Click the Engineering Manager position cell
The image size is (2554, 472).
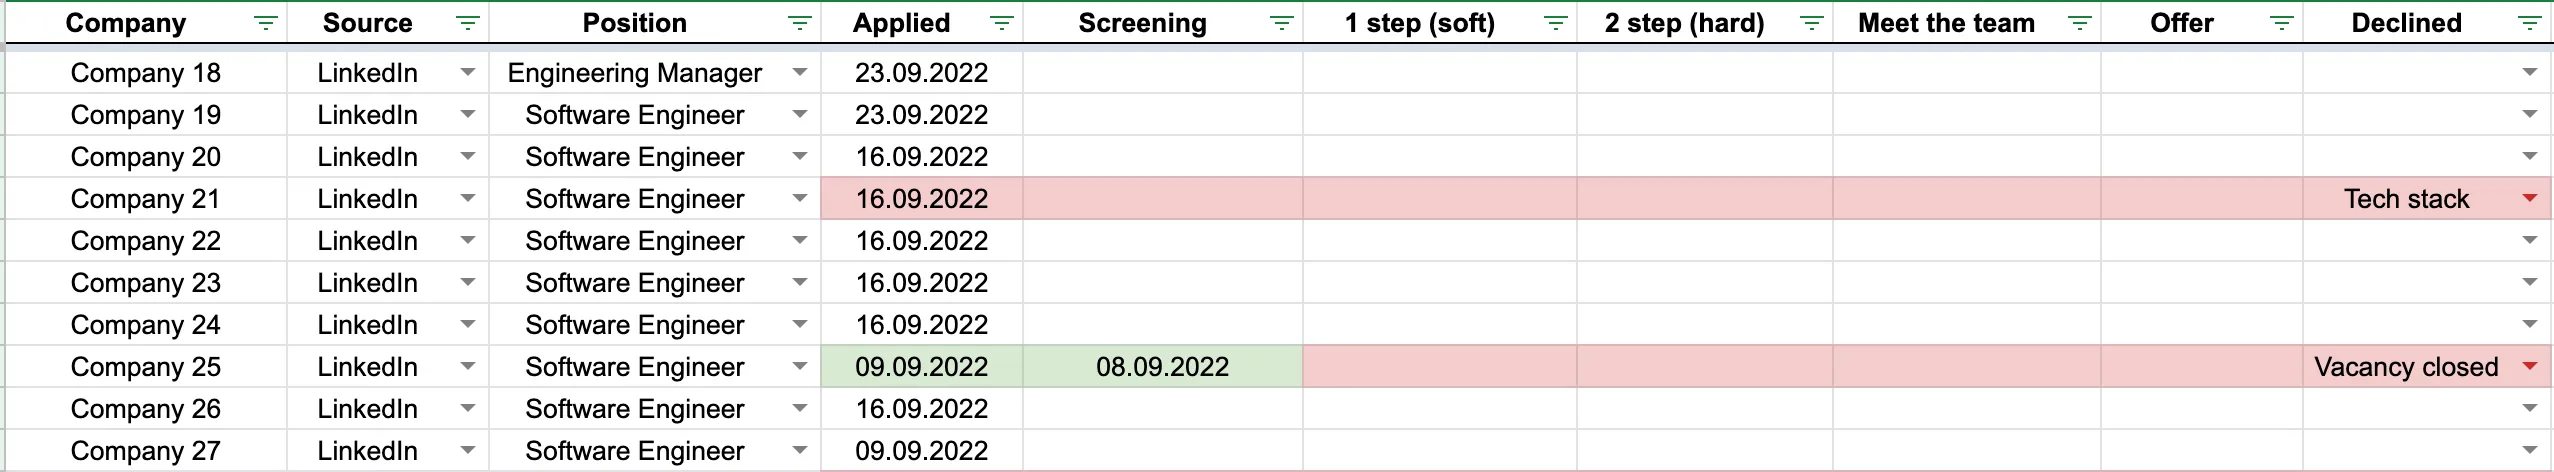tap(634, 73)
